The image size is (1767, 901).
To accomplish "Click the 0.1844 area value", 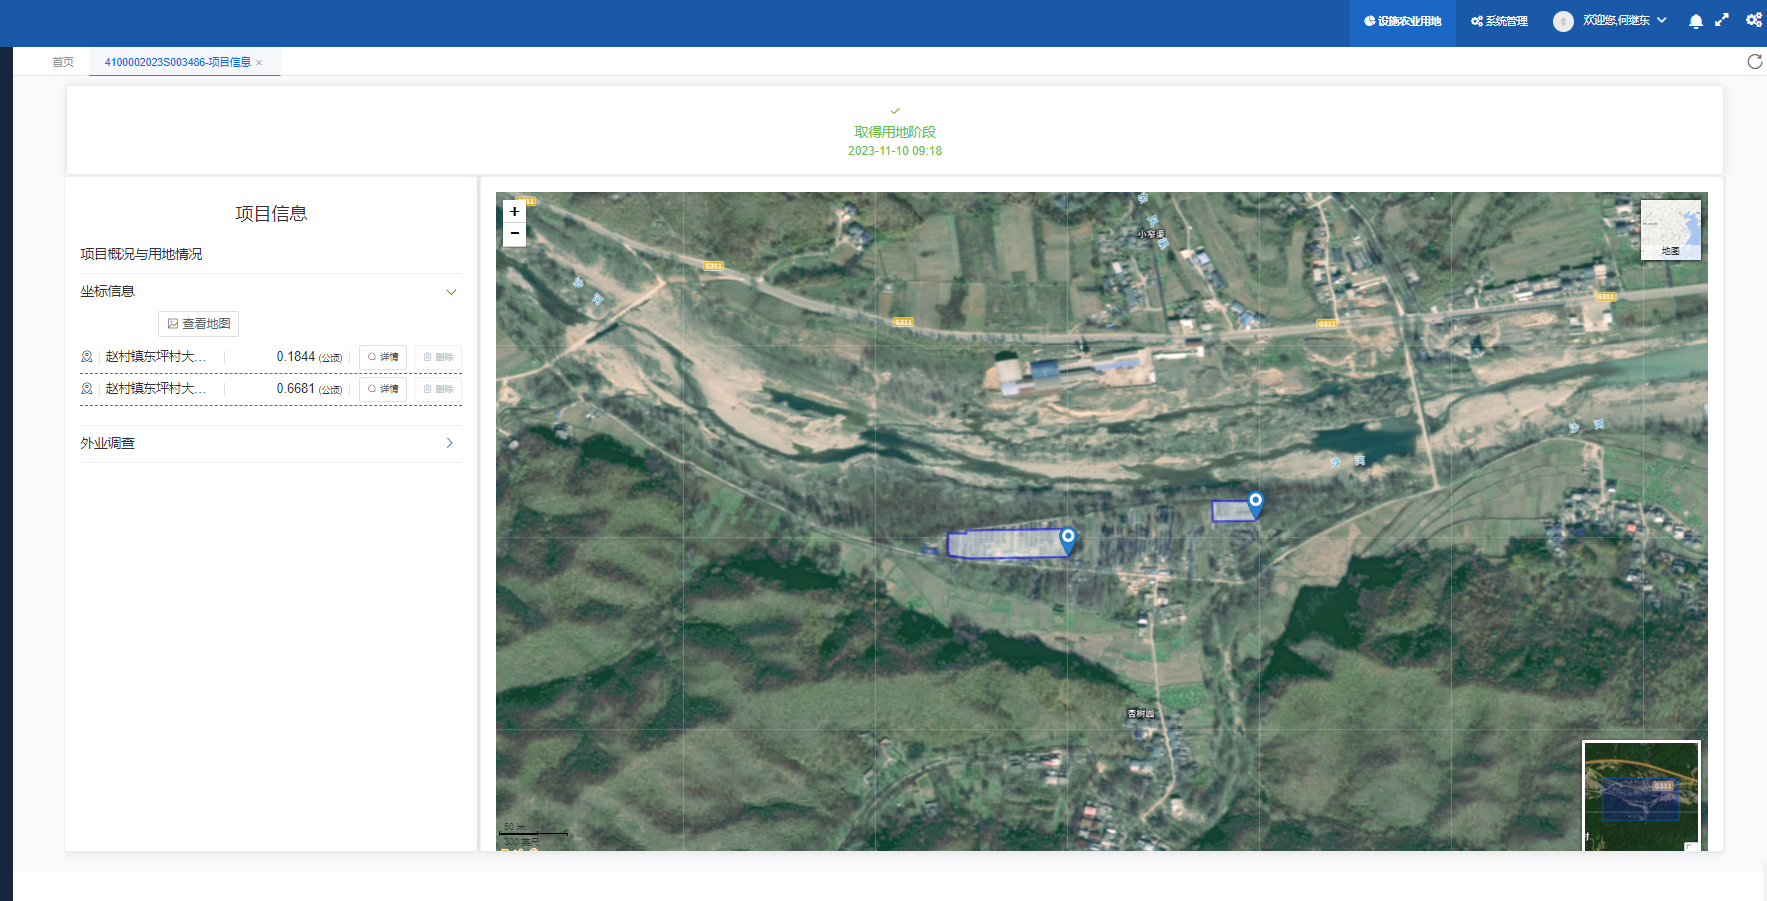I will [296, 357].
